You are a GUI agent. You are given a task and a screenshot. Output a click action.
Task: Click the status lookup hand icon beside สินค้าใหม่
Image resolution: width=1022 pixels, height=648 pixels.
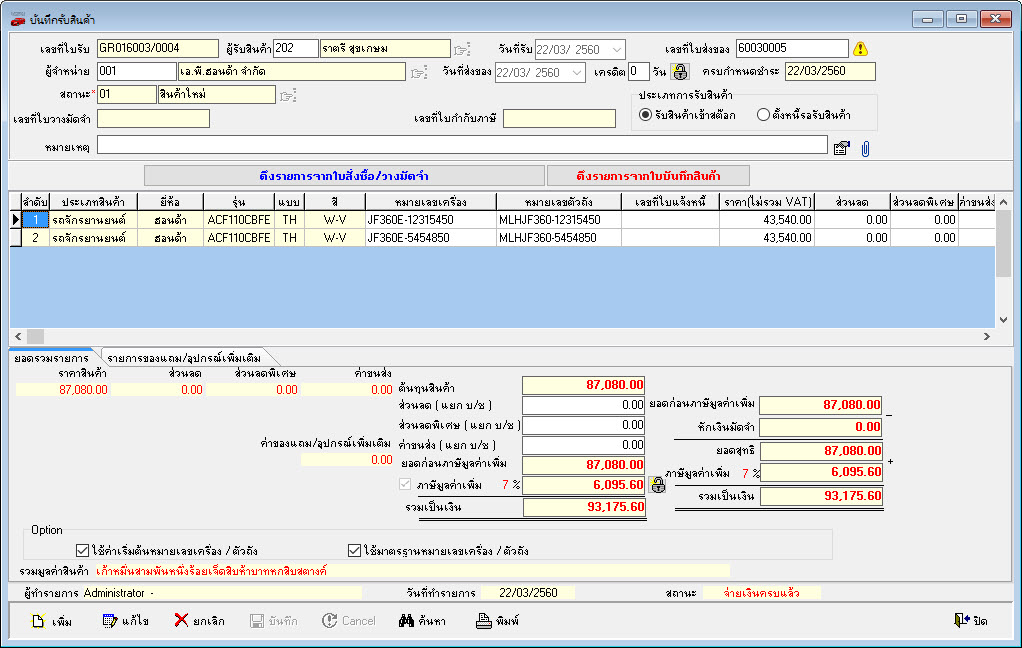pyautogui.click(x=288, y=96)
